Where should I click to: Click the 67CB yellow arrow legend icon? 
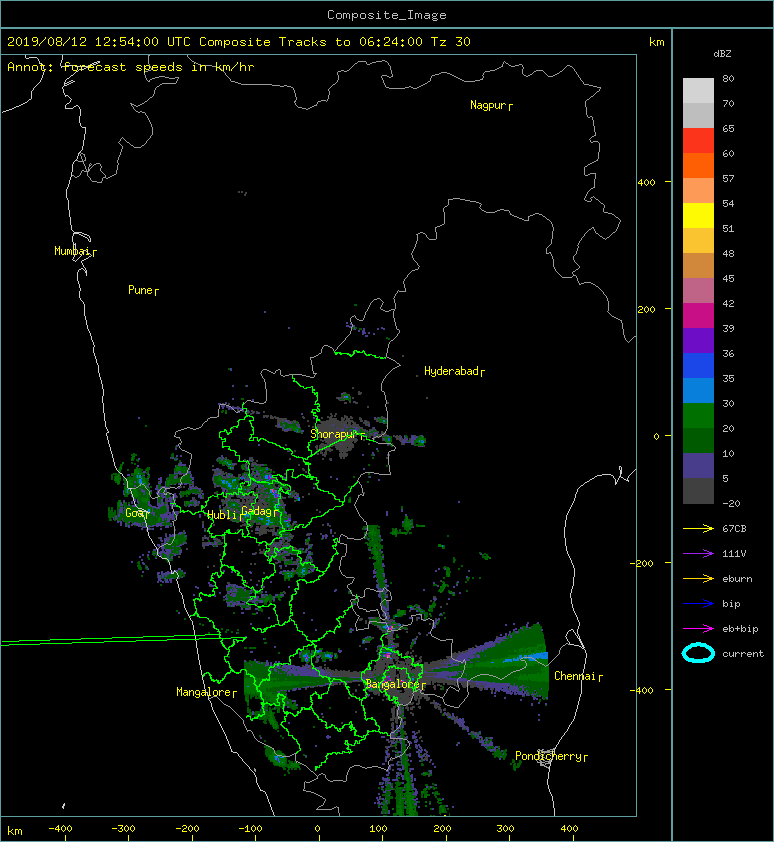pyautogui.click(x=698, y=529)
